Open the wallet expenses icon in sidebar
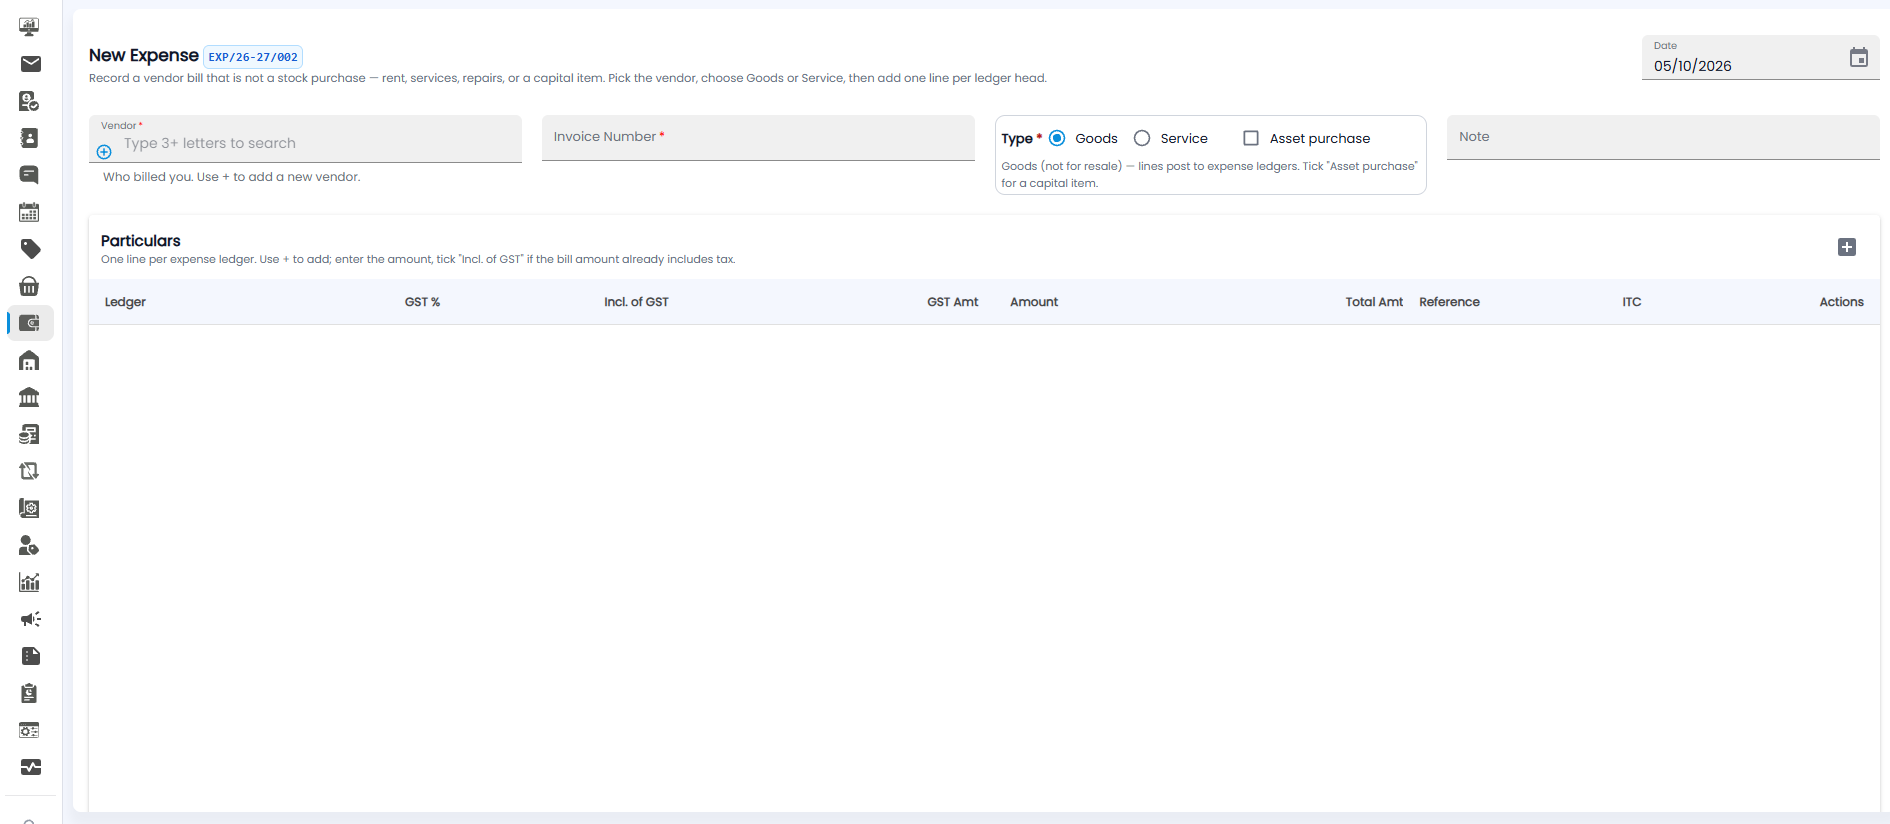1890x824 pixels. coord(30,323)
